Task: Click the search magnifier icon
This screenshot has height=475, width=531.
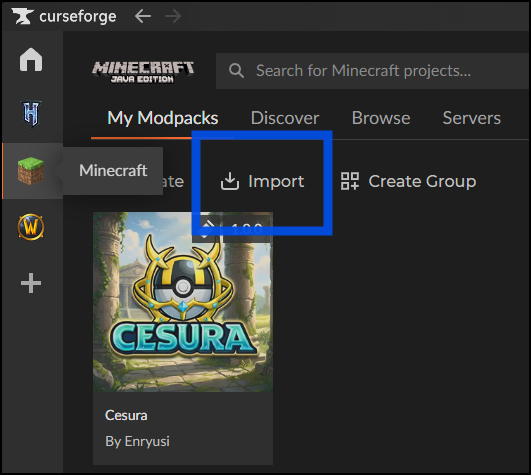Action: click(236, 70)
